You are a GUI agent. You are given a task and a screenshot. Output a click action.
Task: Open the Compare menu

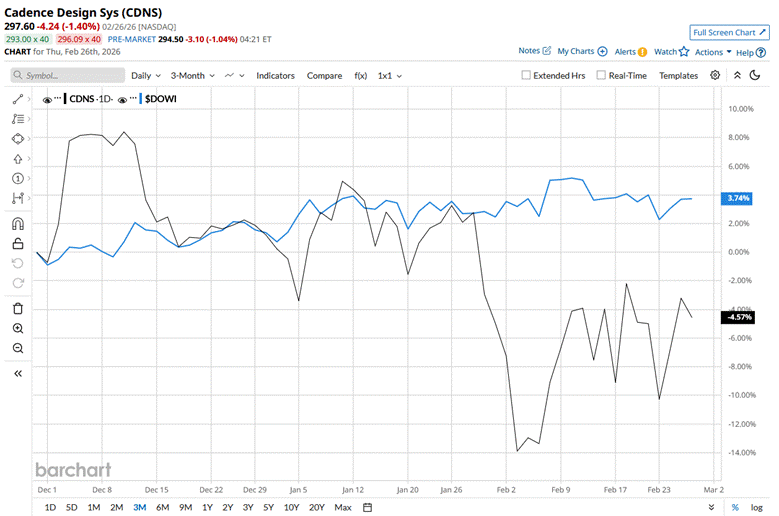pyautogui.click(x=324, y=75)
